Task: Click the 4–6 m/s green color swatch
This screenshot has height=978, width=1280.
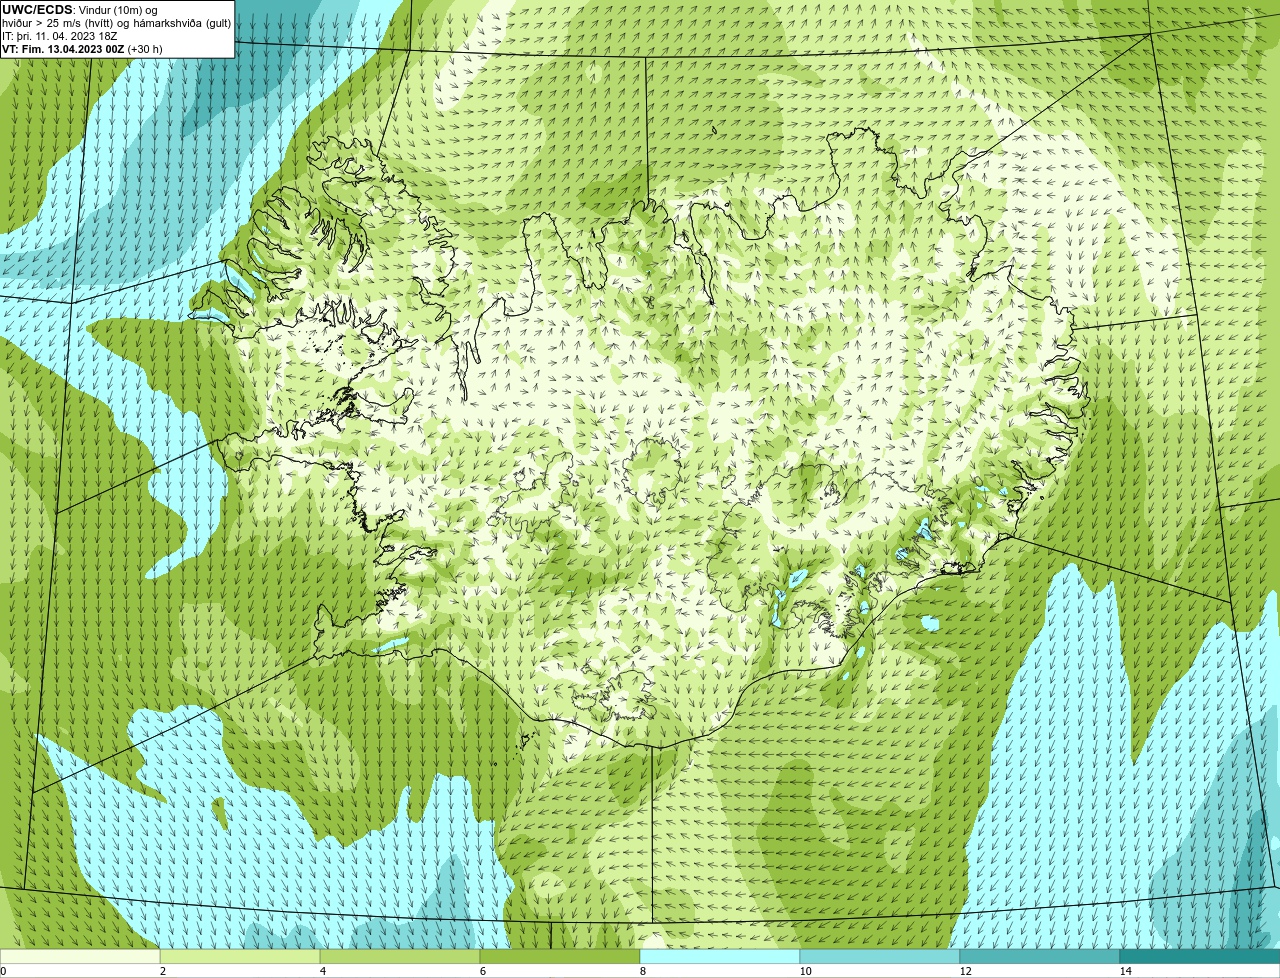Action: pyautogui.click(x=400, y=956)
